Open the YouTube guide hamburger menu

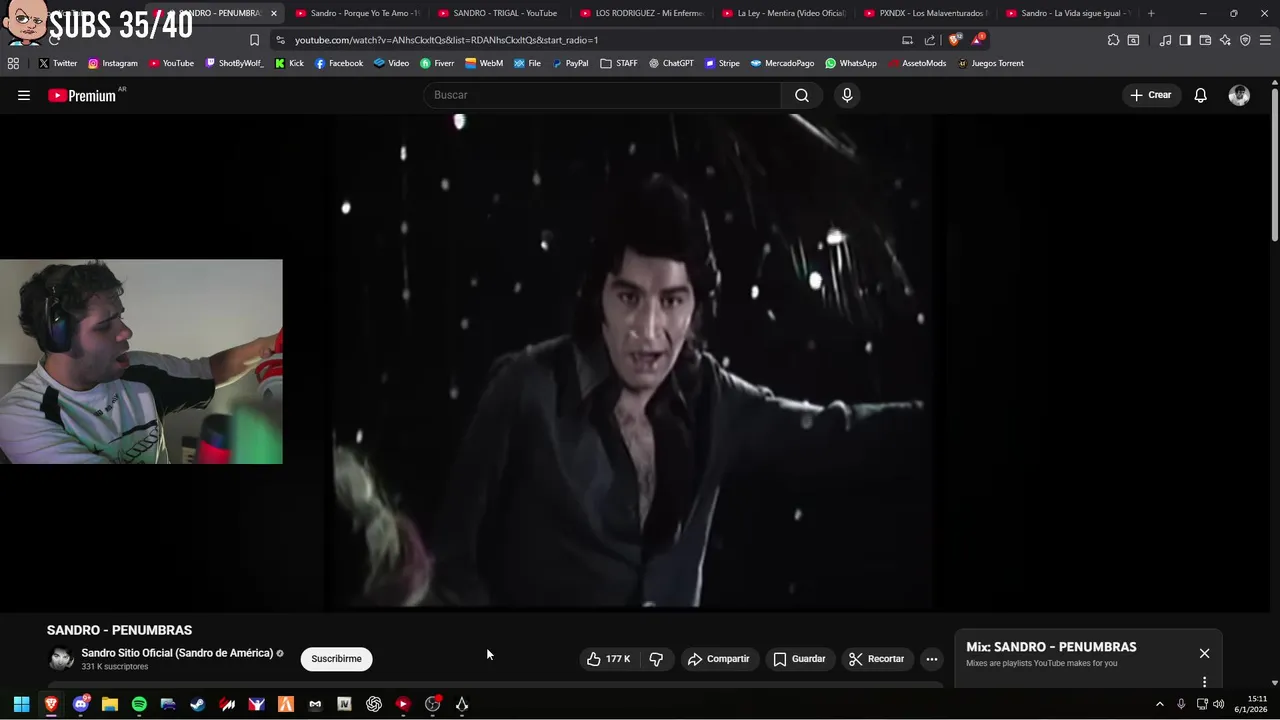(24, 95)
